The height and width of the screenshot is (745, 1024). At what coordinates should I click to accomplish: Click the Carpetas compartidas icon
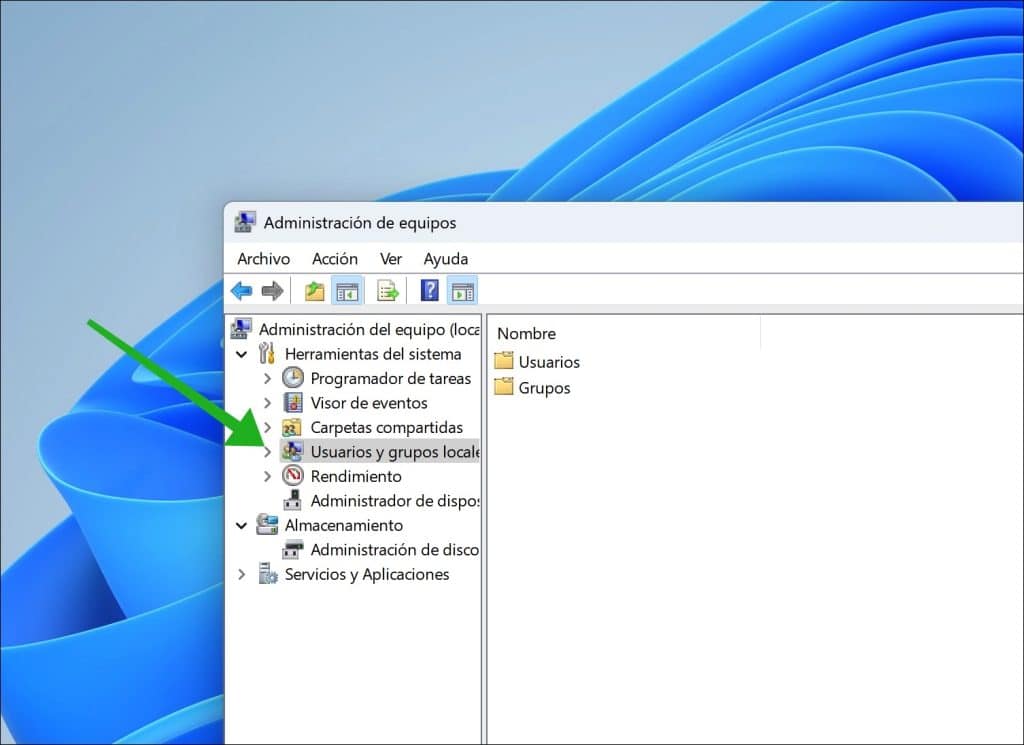tap(292, 427)
